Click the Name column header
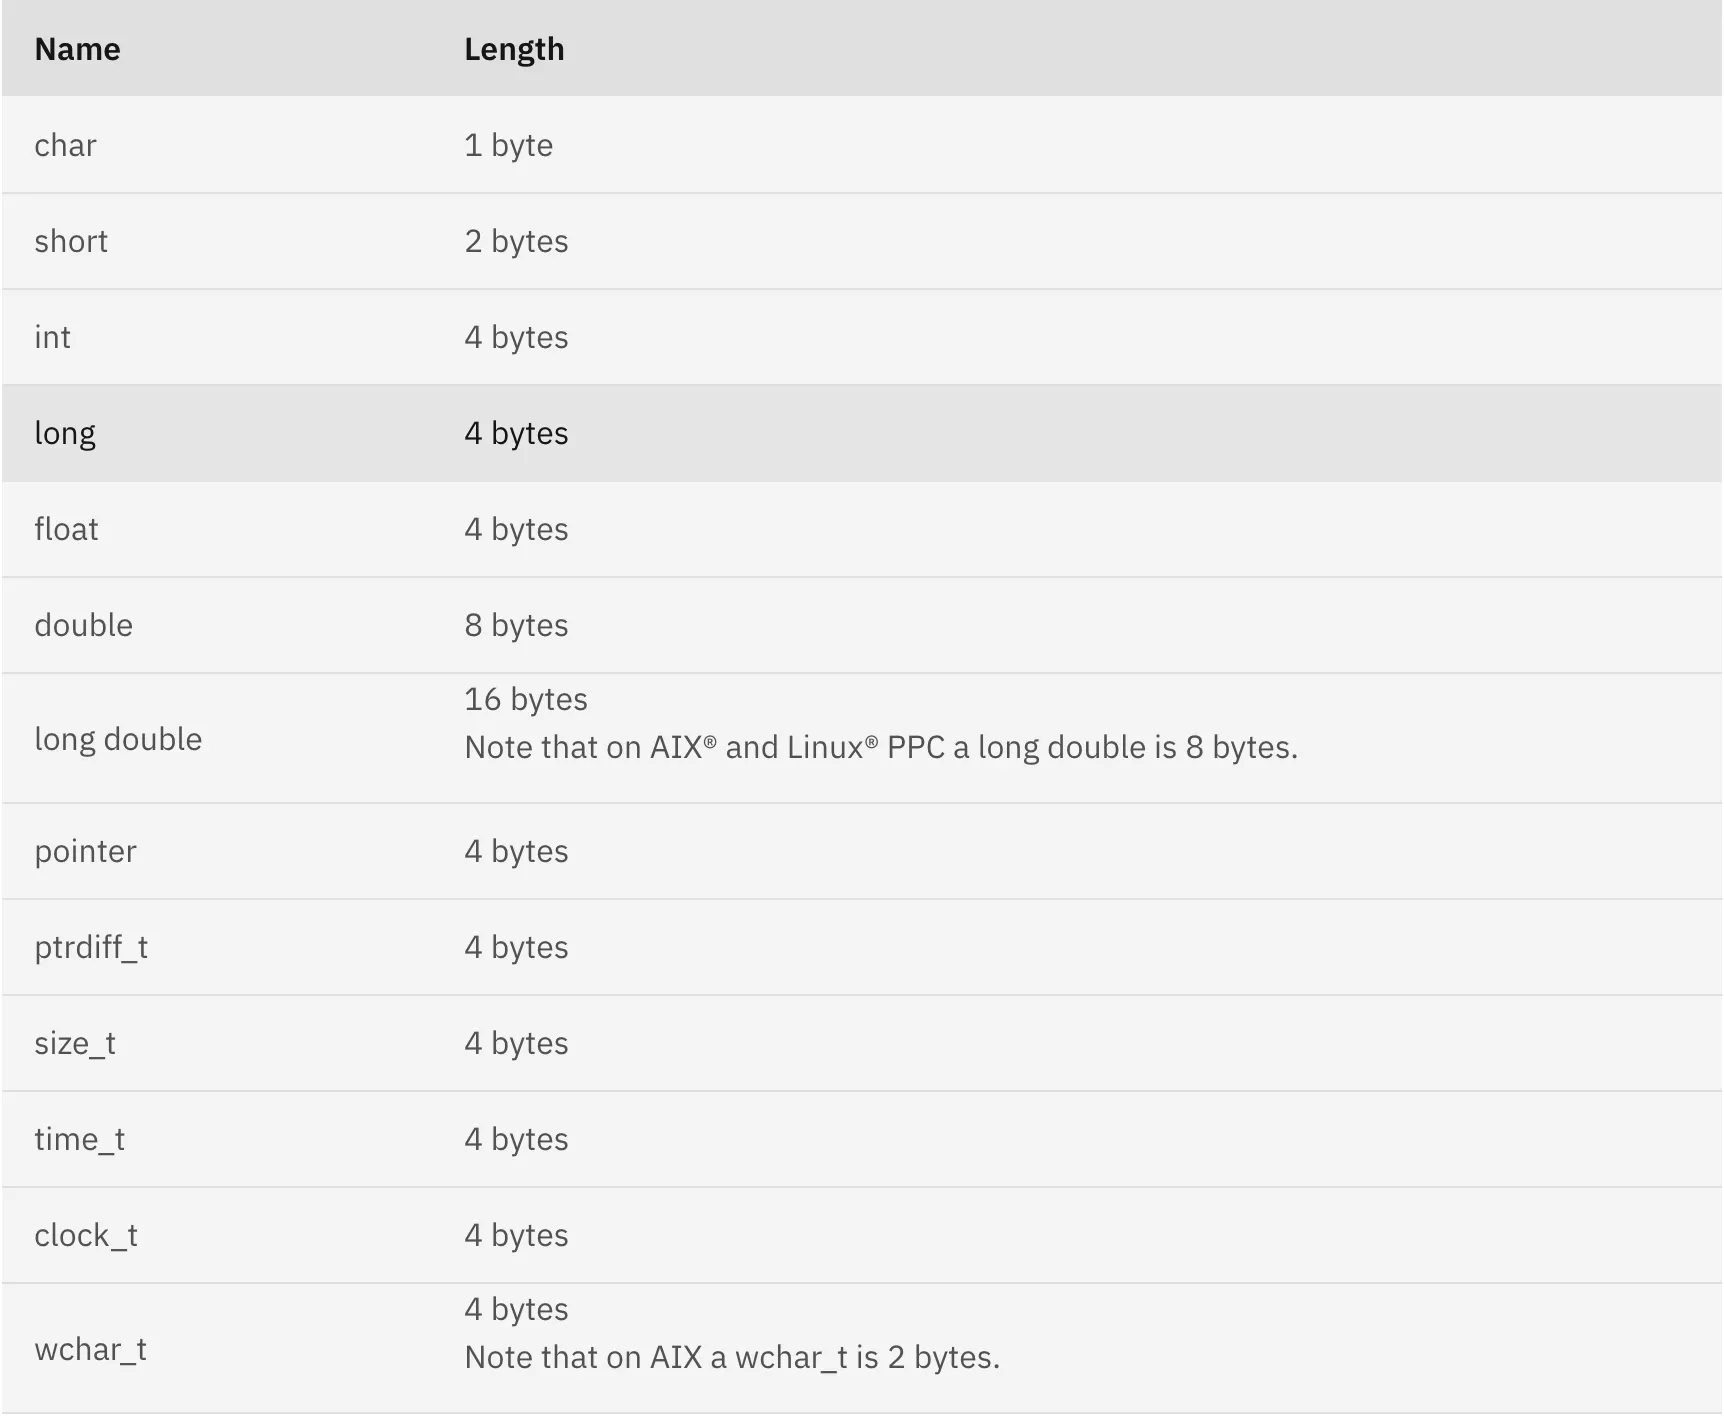Image resolution: width=1724 pixels, height=1416 pixels. [77, 49]
